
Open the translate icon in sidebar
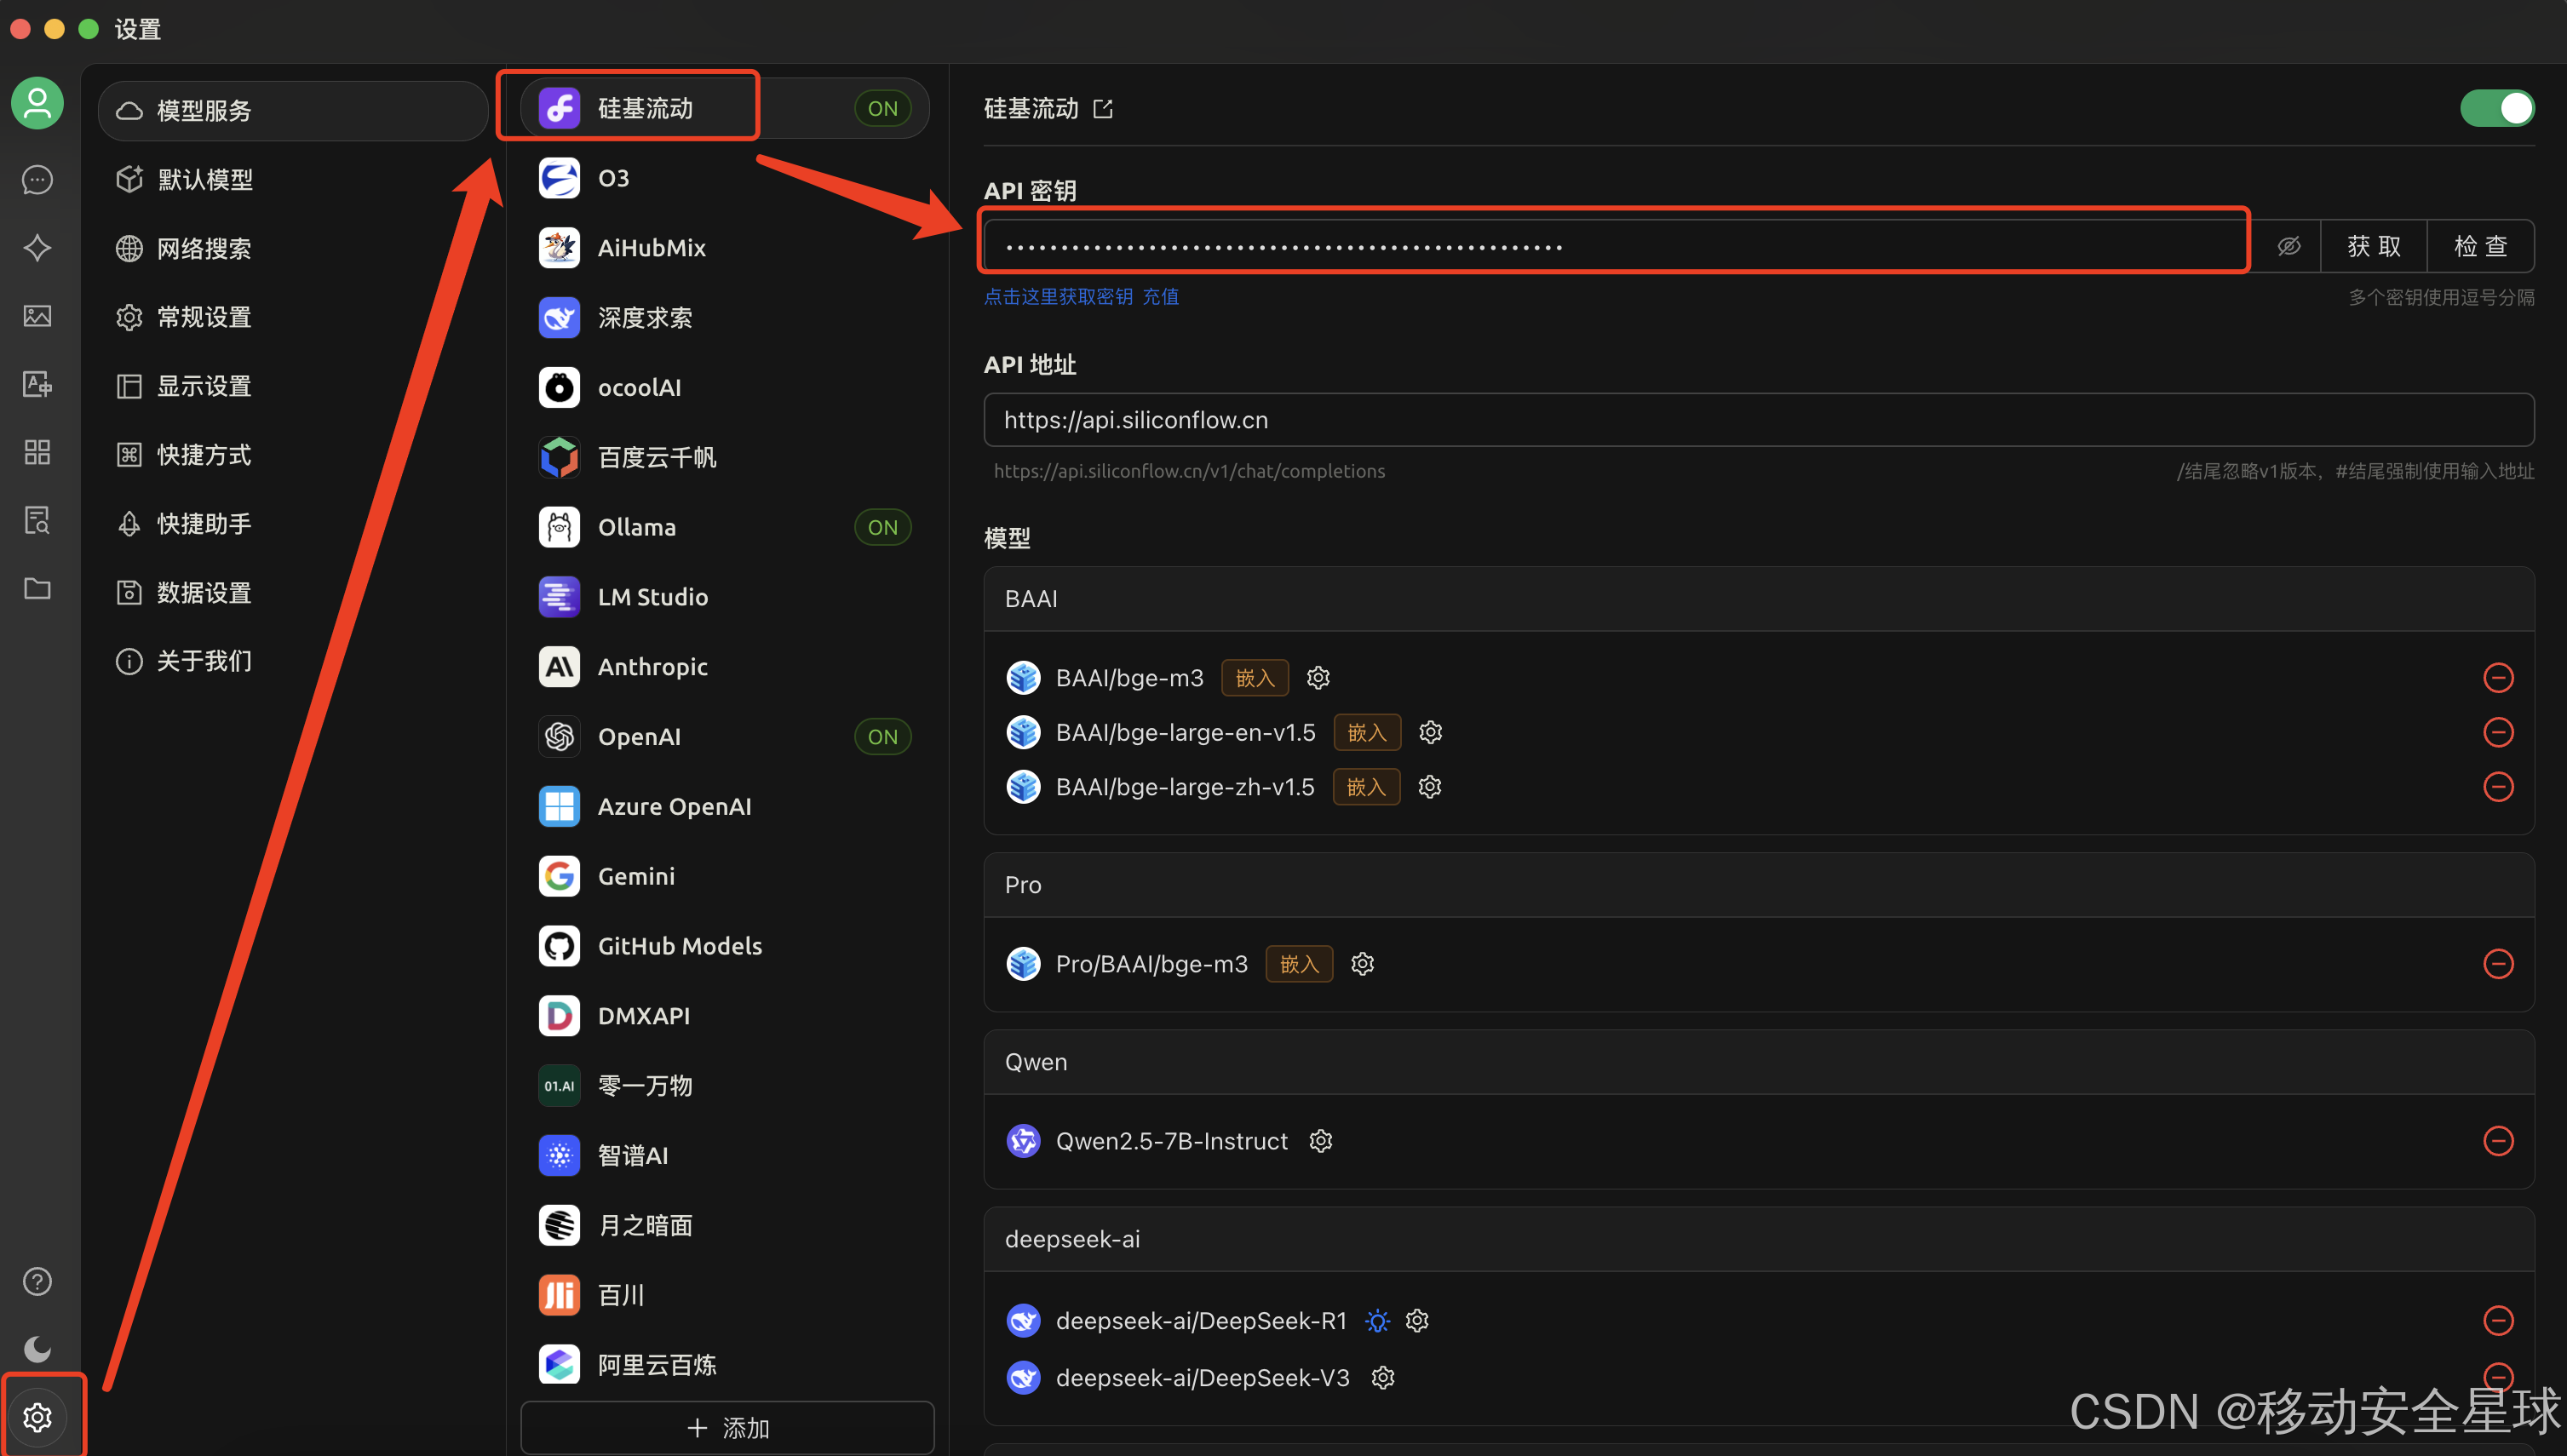click(x=37, y=384)
